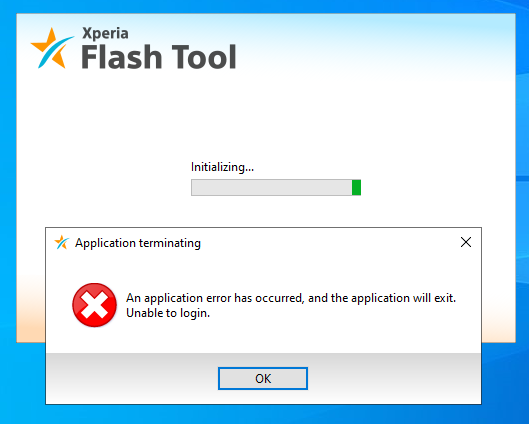Click the OK button in the dialog
Screen dimensions: 529x424
pyautogui.click(x=263, y=378)
